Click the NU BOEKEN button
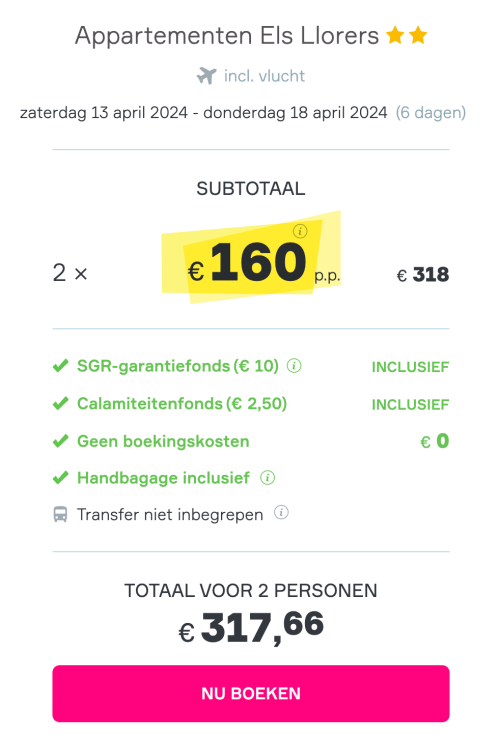This screenshot has height=738, width=500. click(x=250, y=693)
